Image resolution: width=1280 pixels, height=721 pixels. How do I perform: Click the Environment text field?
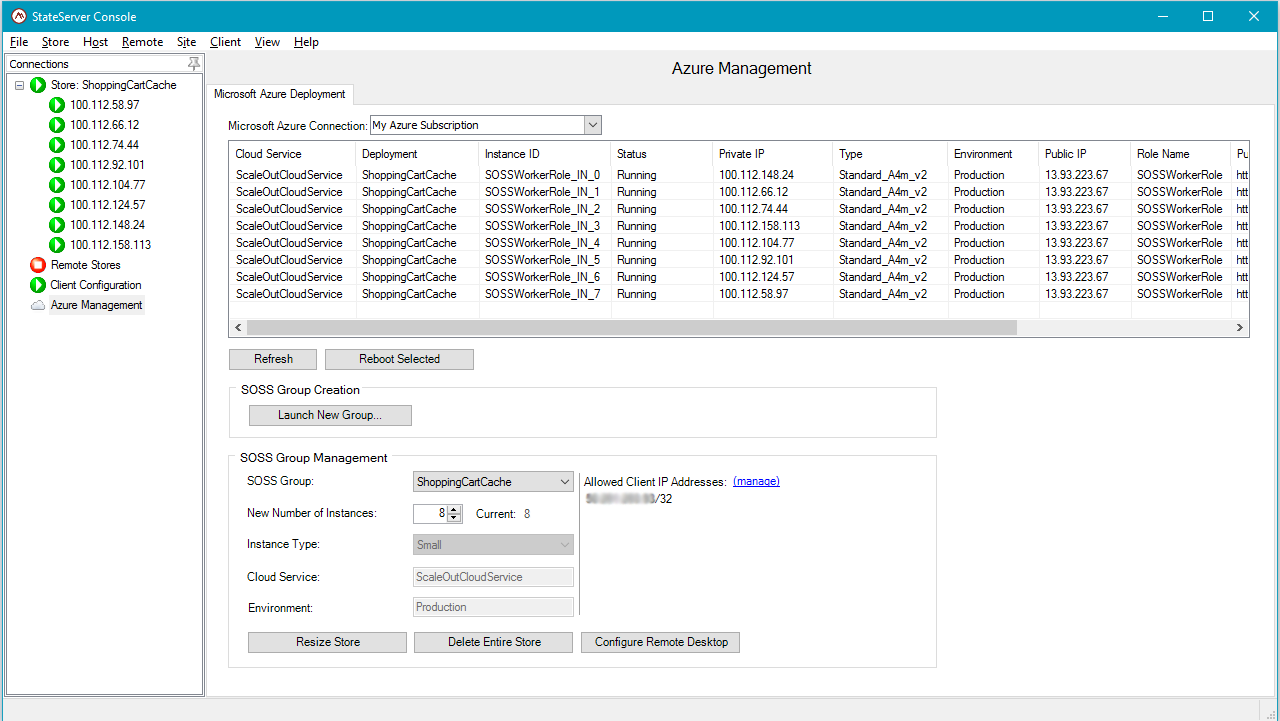494,607
